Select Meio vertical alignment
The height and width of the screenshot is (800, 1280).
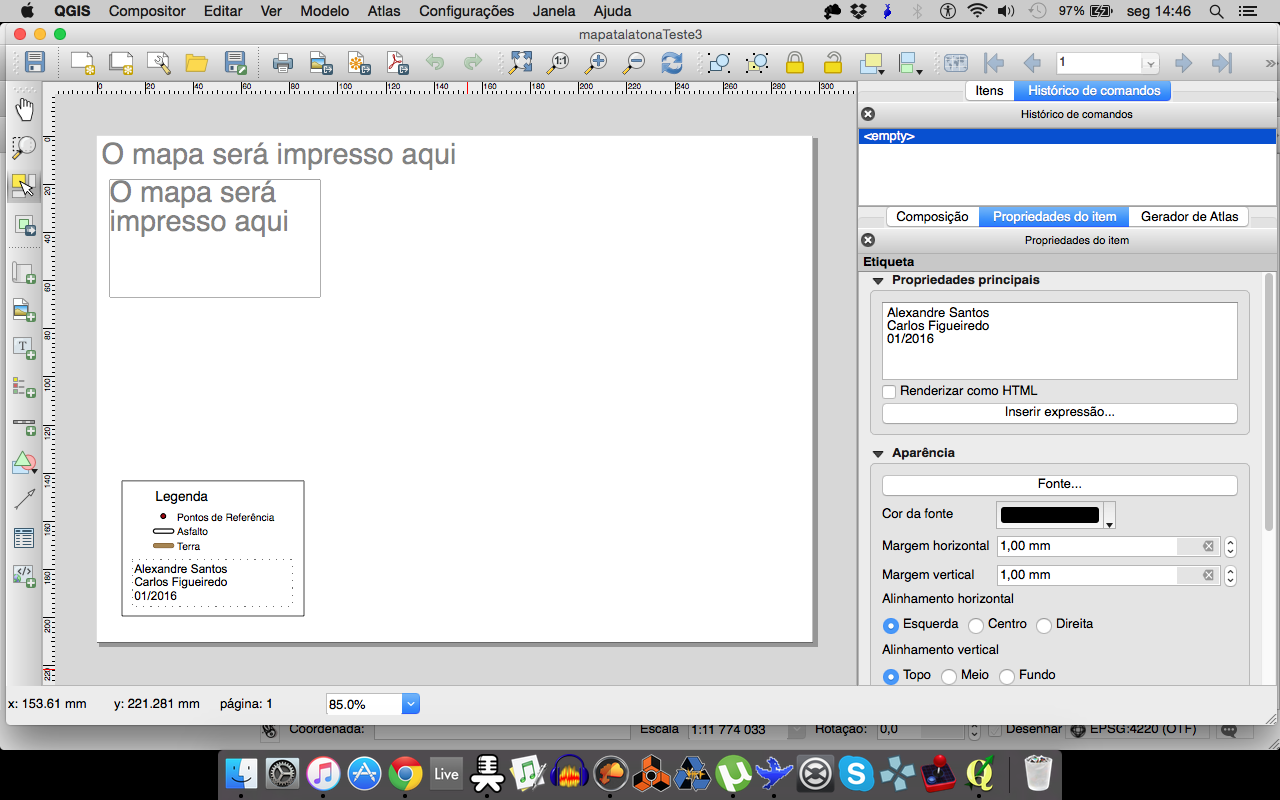tap(949, 676)
